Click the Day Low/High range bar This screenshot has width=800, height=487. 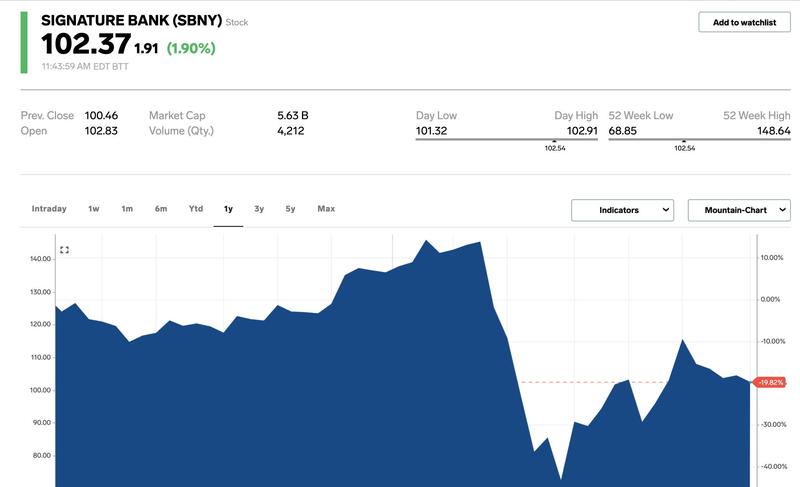507,139
